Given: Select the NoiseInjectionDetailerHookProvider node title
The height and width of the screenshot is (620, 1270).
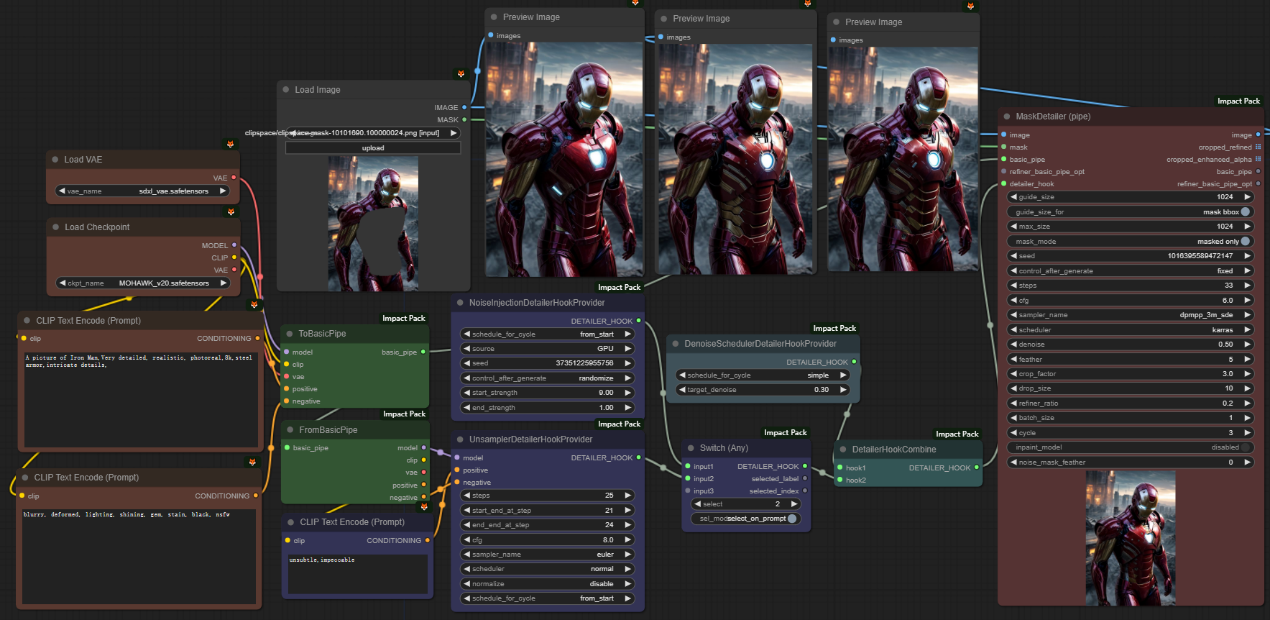Looking at the screenshot, I should point(536,302).
